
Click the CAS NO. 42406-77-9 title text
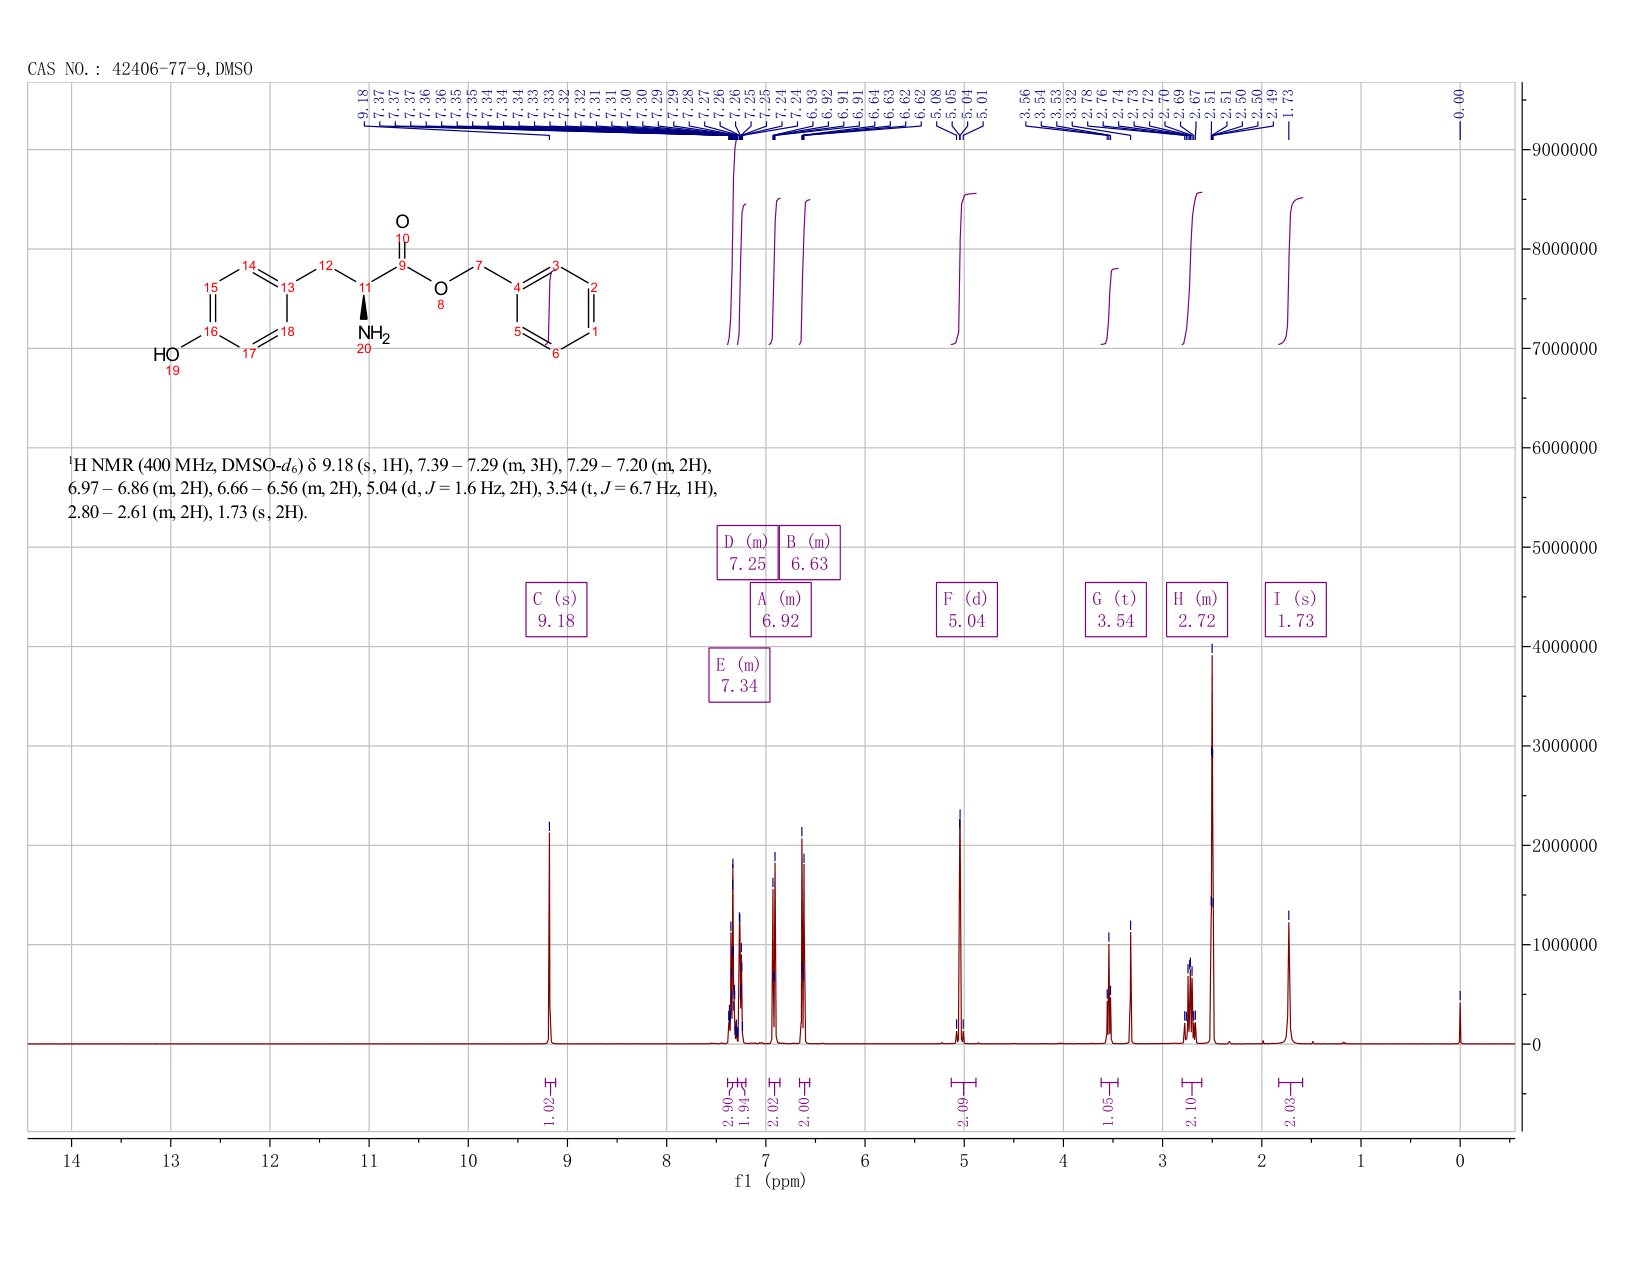coord(140,69)
